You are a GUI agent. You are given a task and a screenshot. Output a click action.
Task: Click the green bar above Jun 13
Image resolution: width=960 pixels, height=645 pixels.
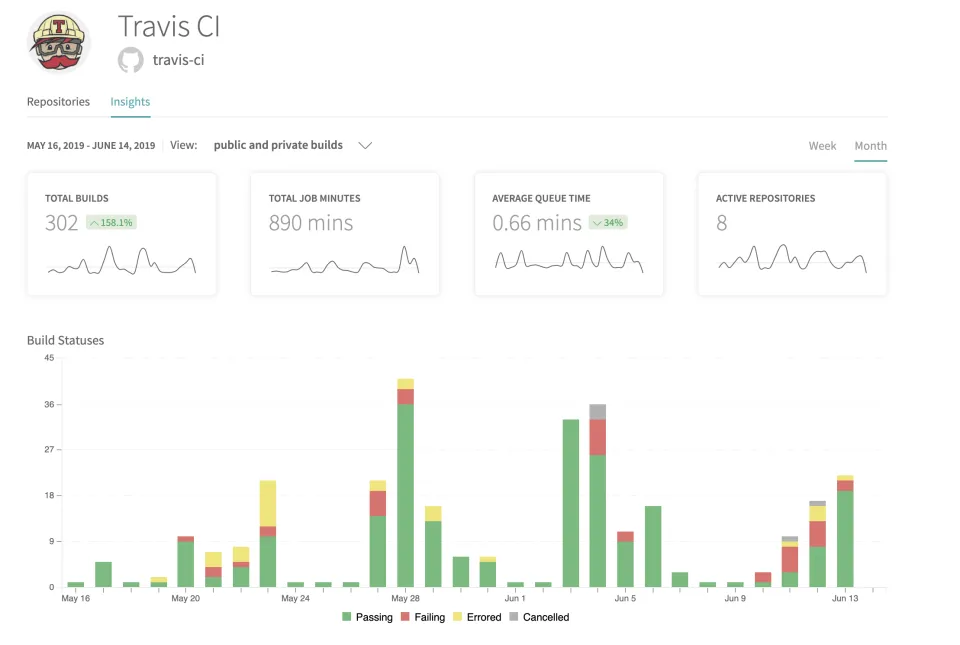click(x=845, y=539)
